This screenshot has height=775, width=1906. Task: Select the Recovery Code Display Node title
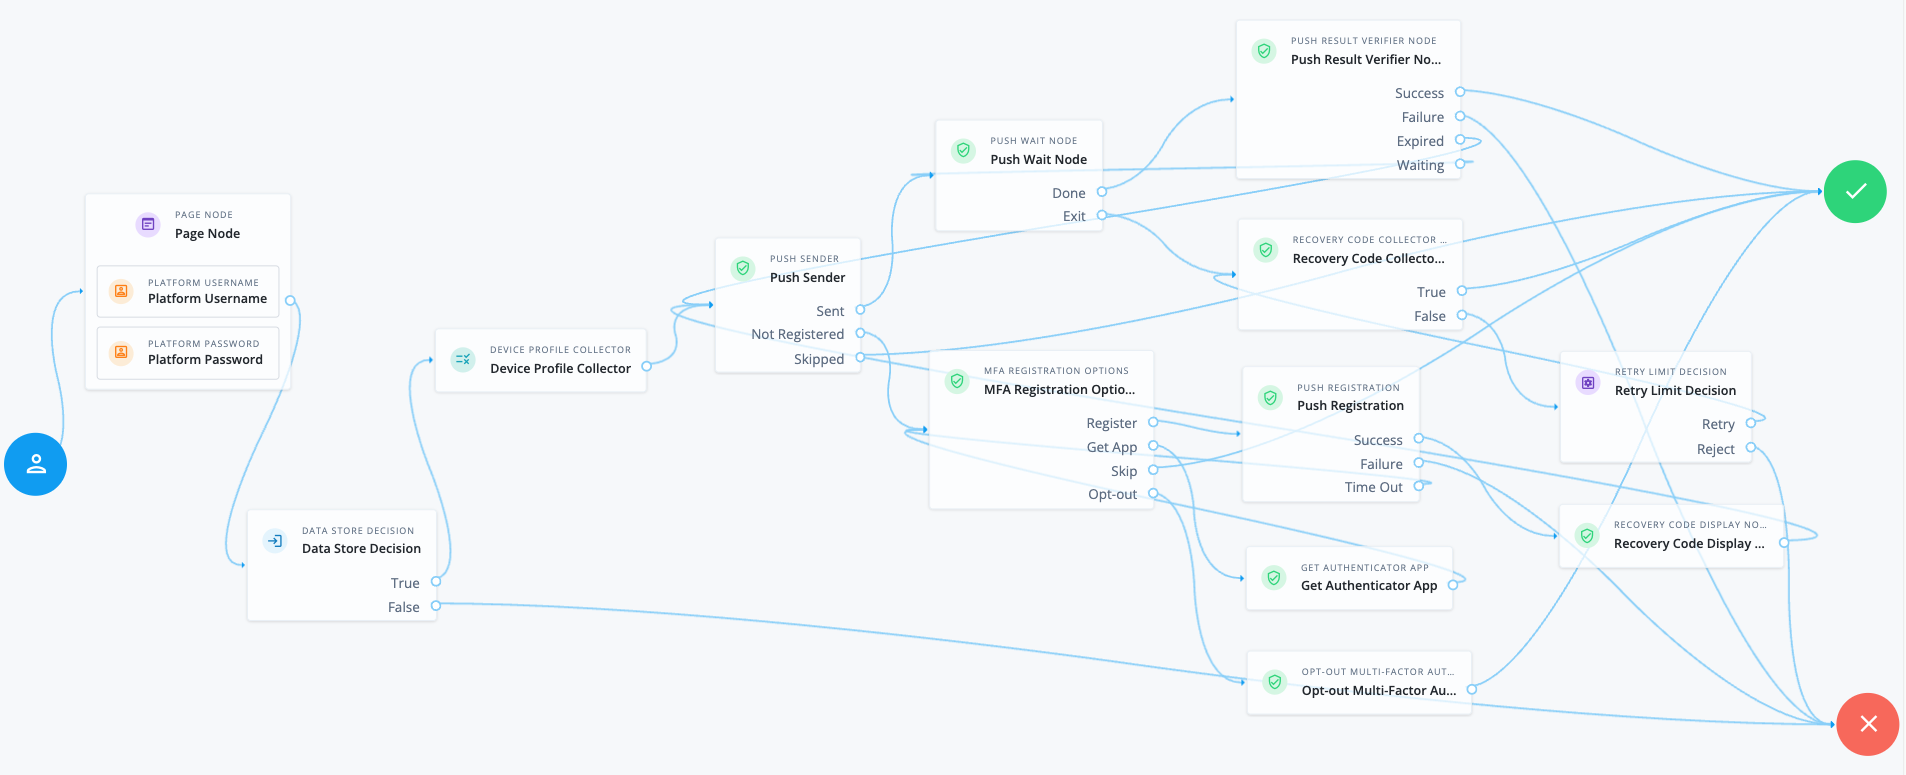pos(1688,544)
